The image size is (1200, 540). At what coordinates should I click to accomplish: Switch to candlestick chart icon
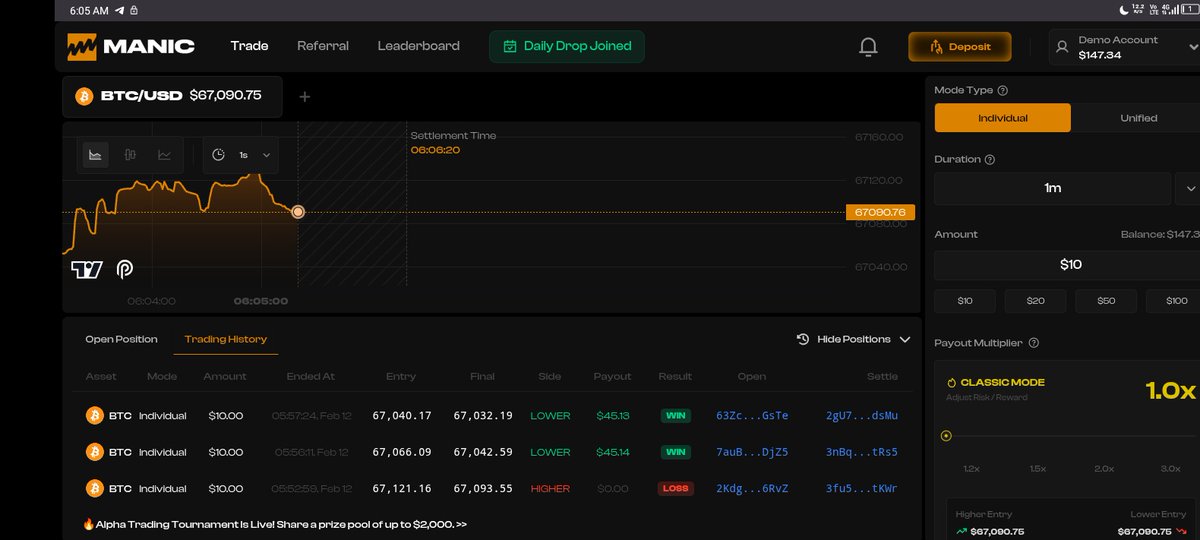[130, 155]
